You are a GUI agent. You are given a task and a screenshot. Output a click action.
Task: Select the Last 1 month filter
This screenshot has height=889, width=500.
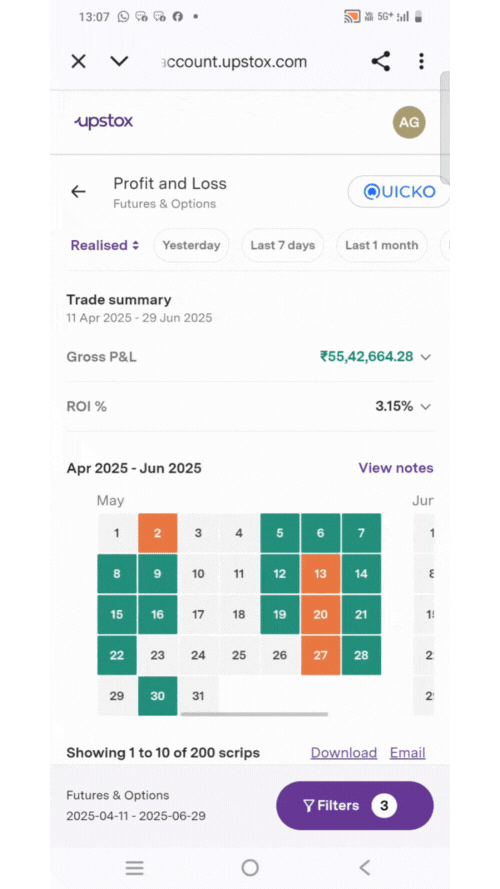click(382, 245)
